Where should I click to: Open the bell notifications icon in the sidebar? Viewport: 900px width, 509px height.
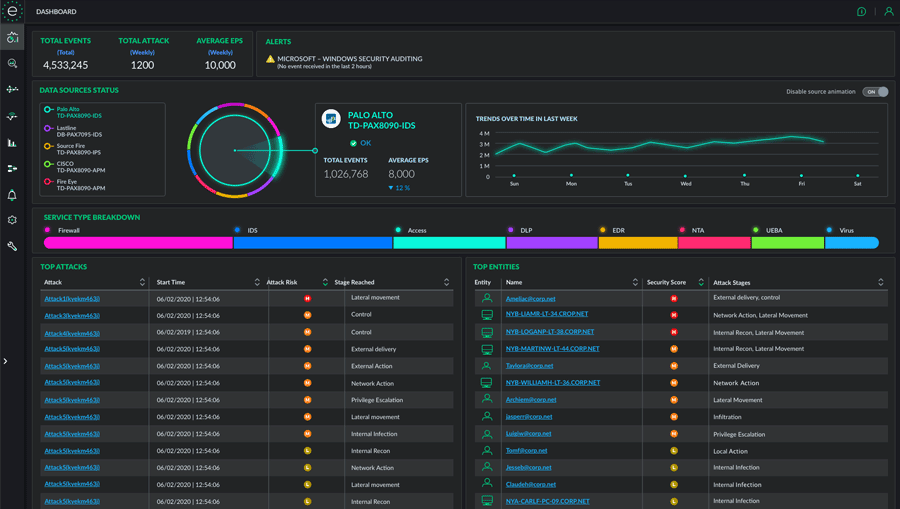pos(12,195)
